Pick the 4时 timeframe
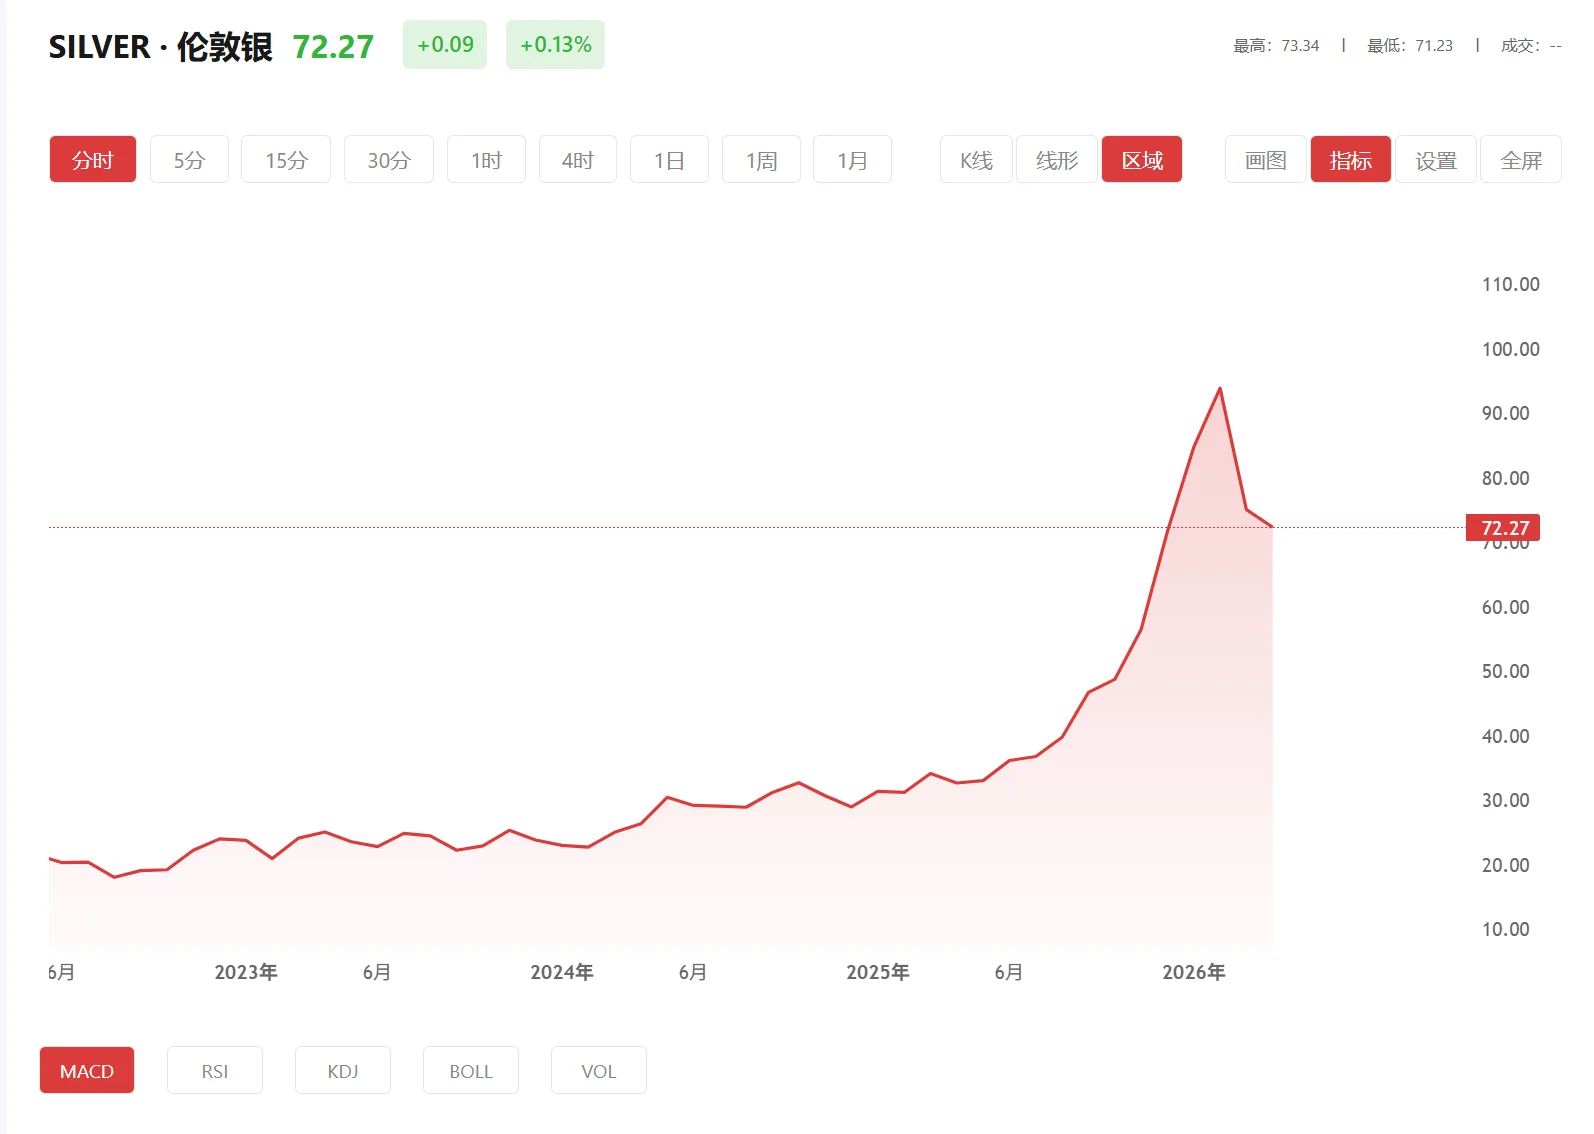The image size is (1594, 1134). 577,160
